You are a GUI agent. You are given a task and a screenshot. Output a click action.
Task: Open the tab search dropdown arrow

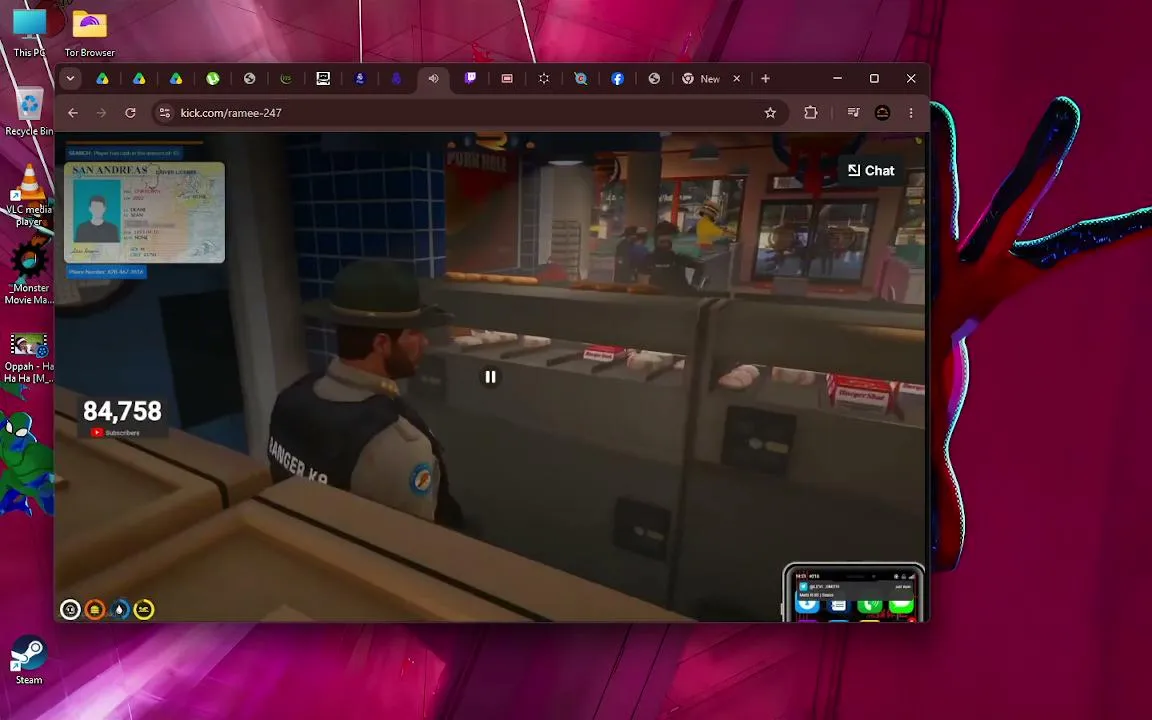click(71, 79)
